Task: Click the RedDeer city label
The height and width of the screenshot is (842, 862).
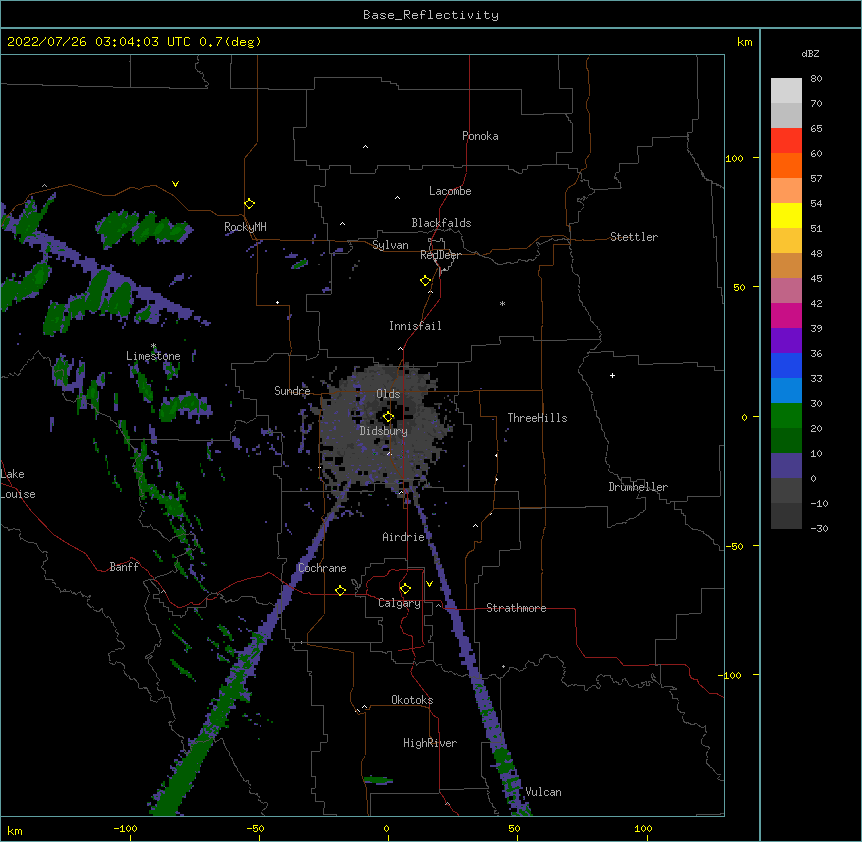Action: 440,255
